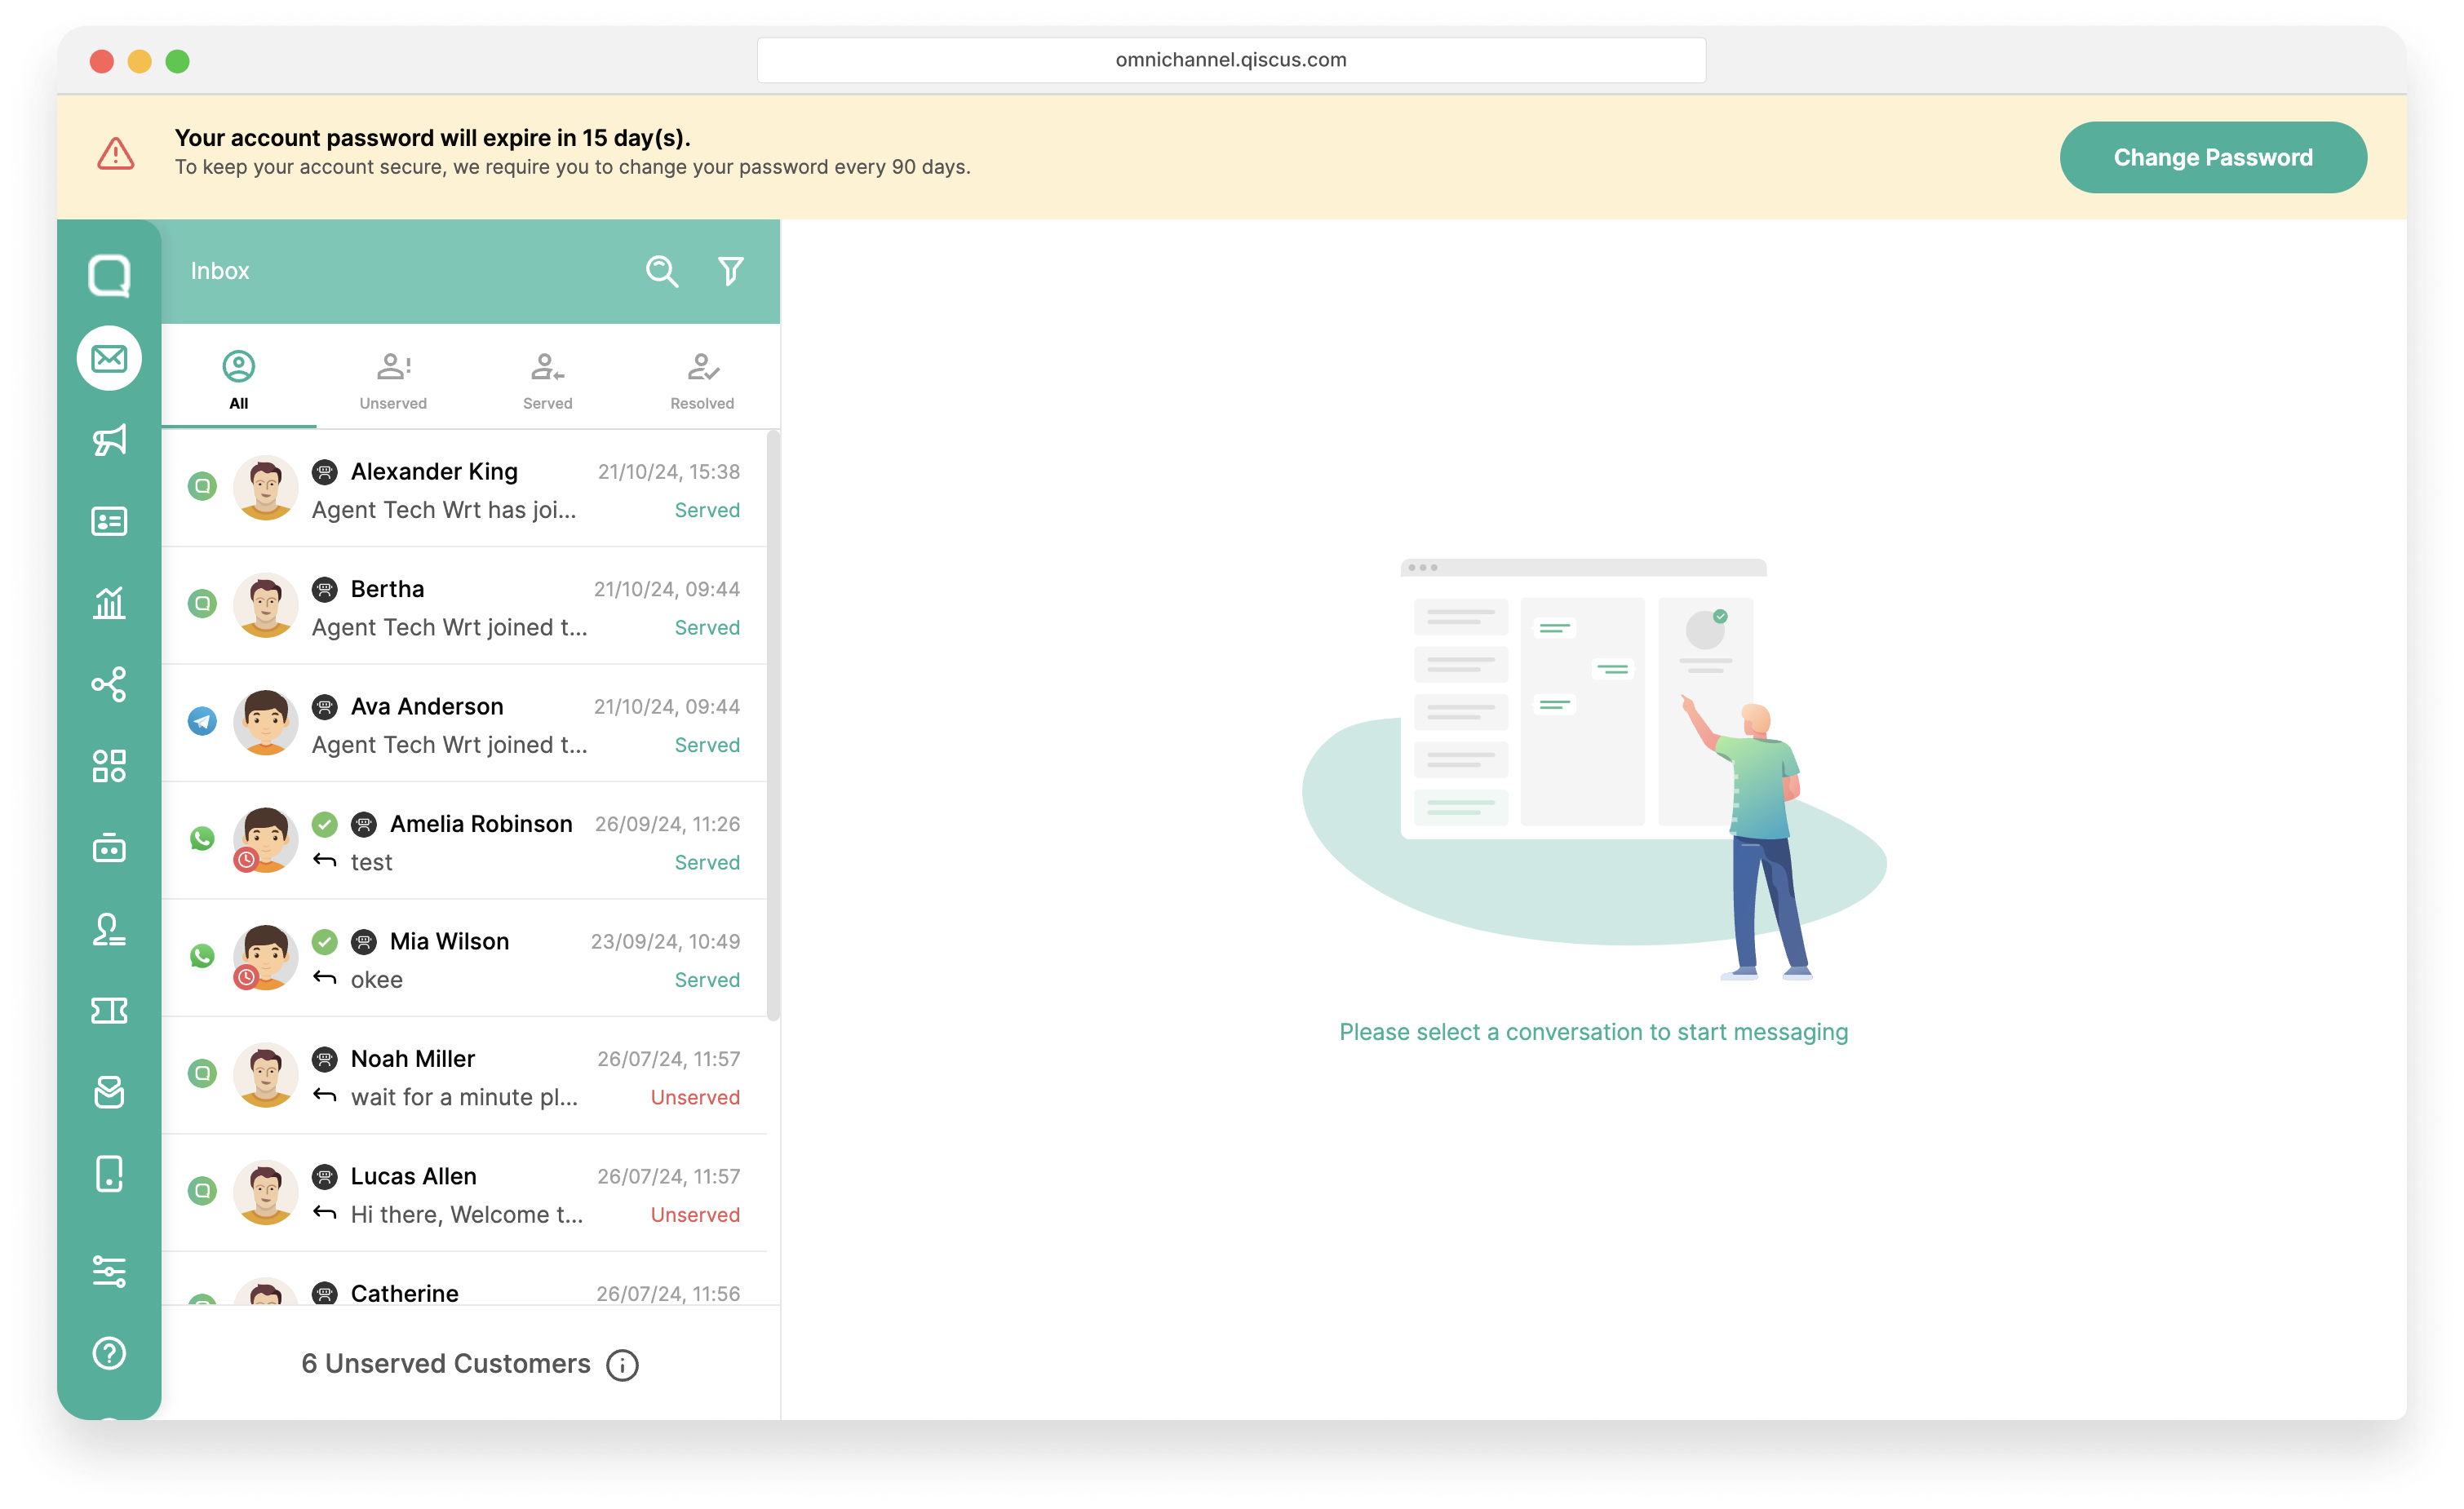Open Alexander King conversation
Screen dimensions: 2464x1509
pos(464,489)
